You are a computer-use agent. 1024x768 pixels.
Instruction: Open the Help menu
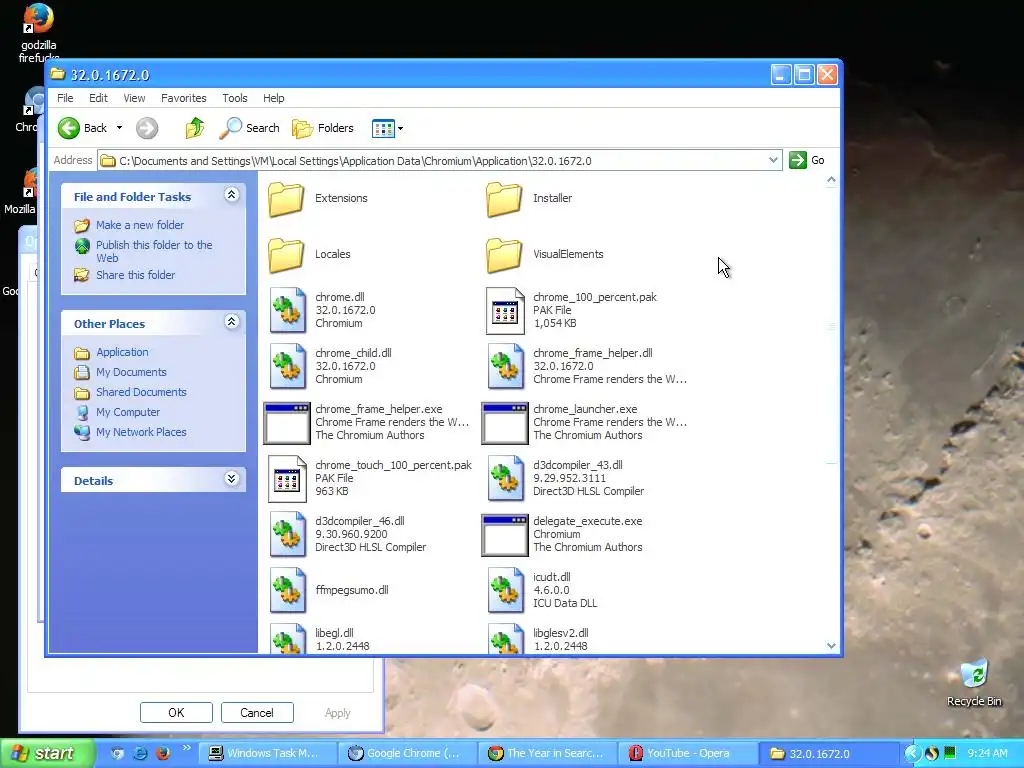274,98
